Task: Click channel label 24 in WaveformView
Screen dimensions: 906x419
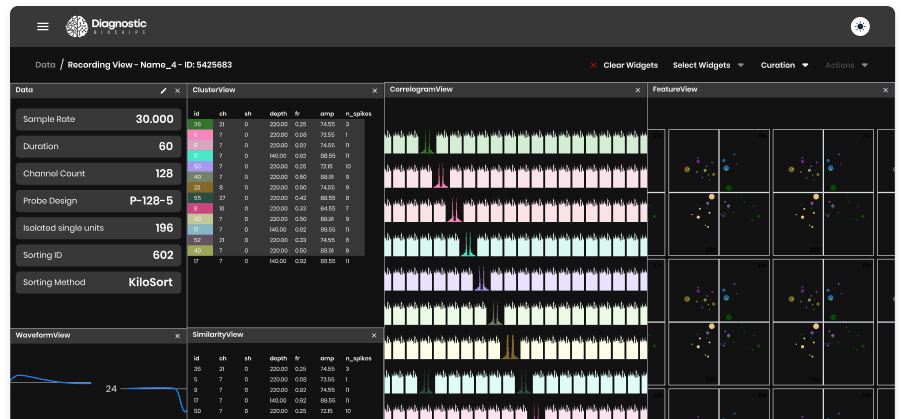Action: (x=111, y=388)
